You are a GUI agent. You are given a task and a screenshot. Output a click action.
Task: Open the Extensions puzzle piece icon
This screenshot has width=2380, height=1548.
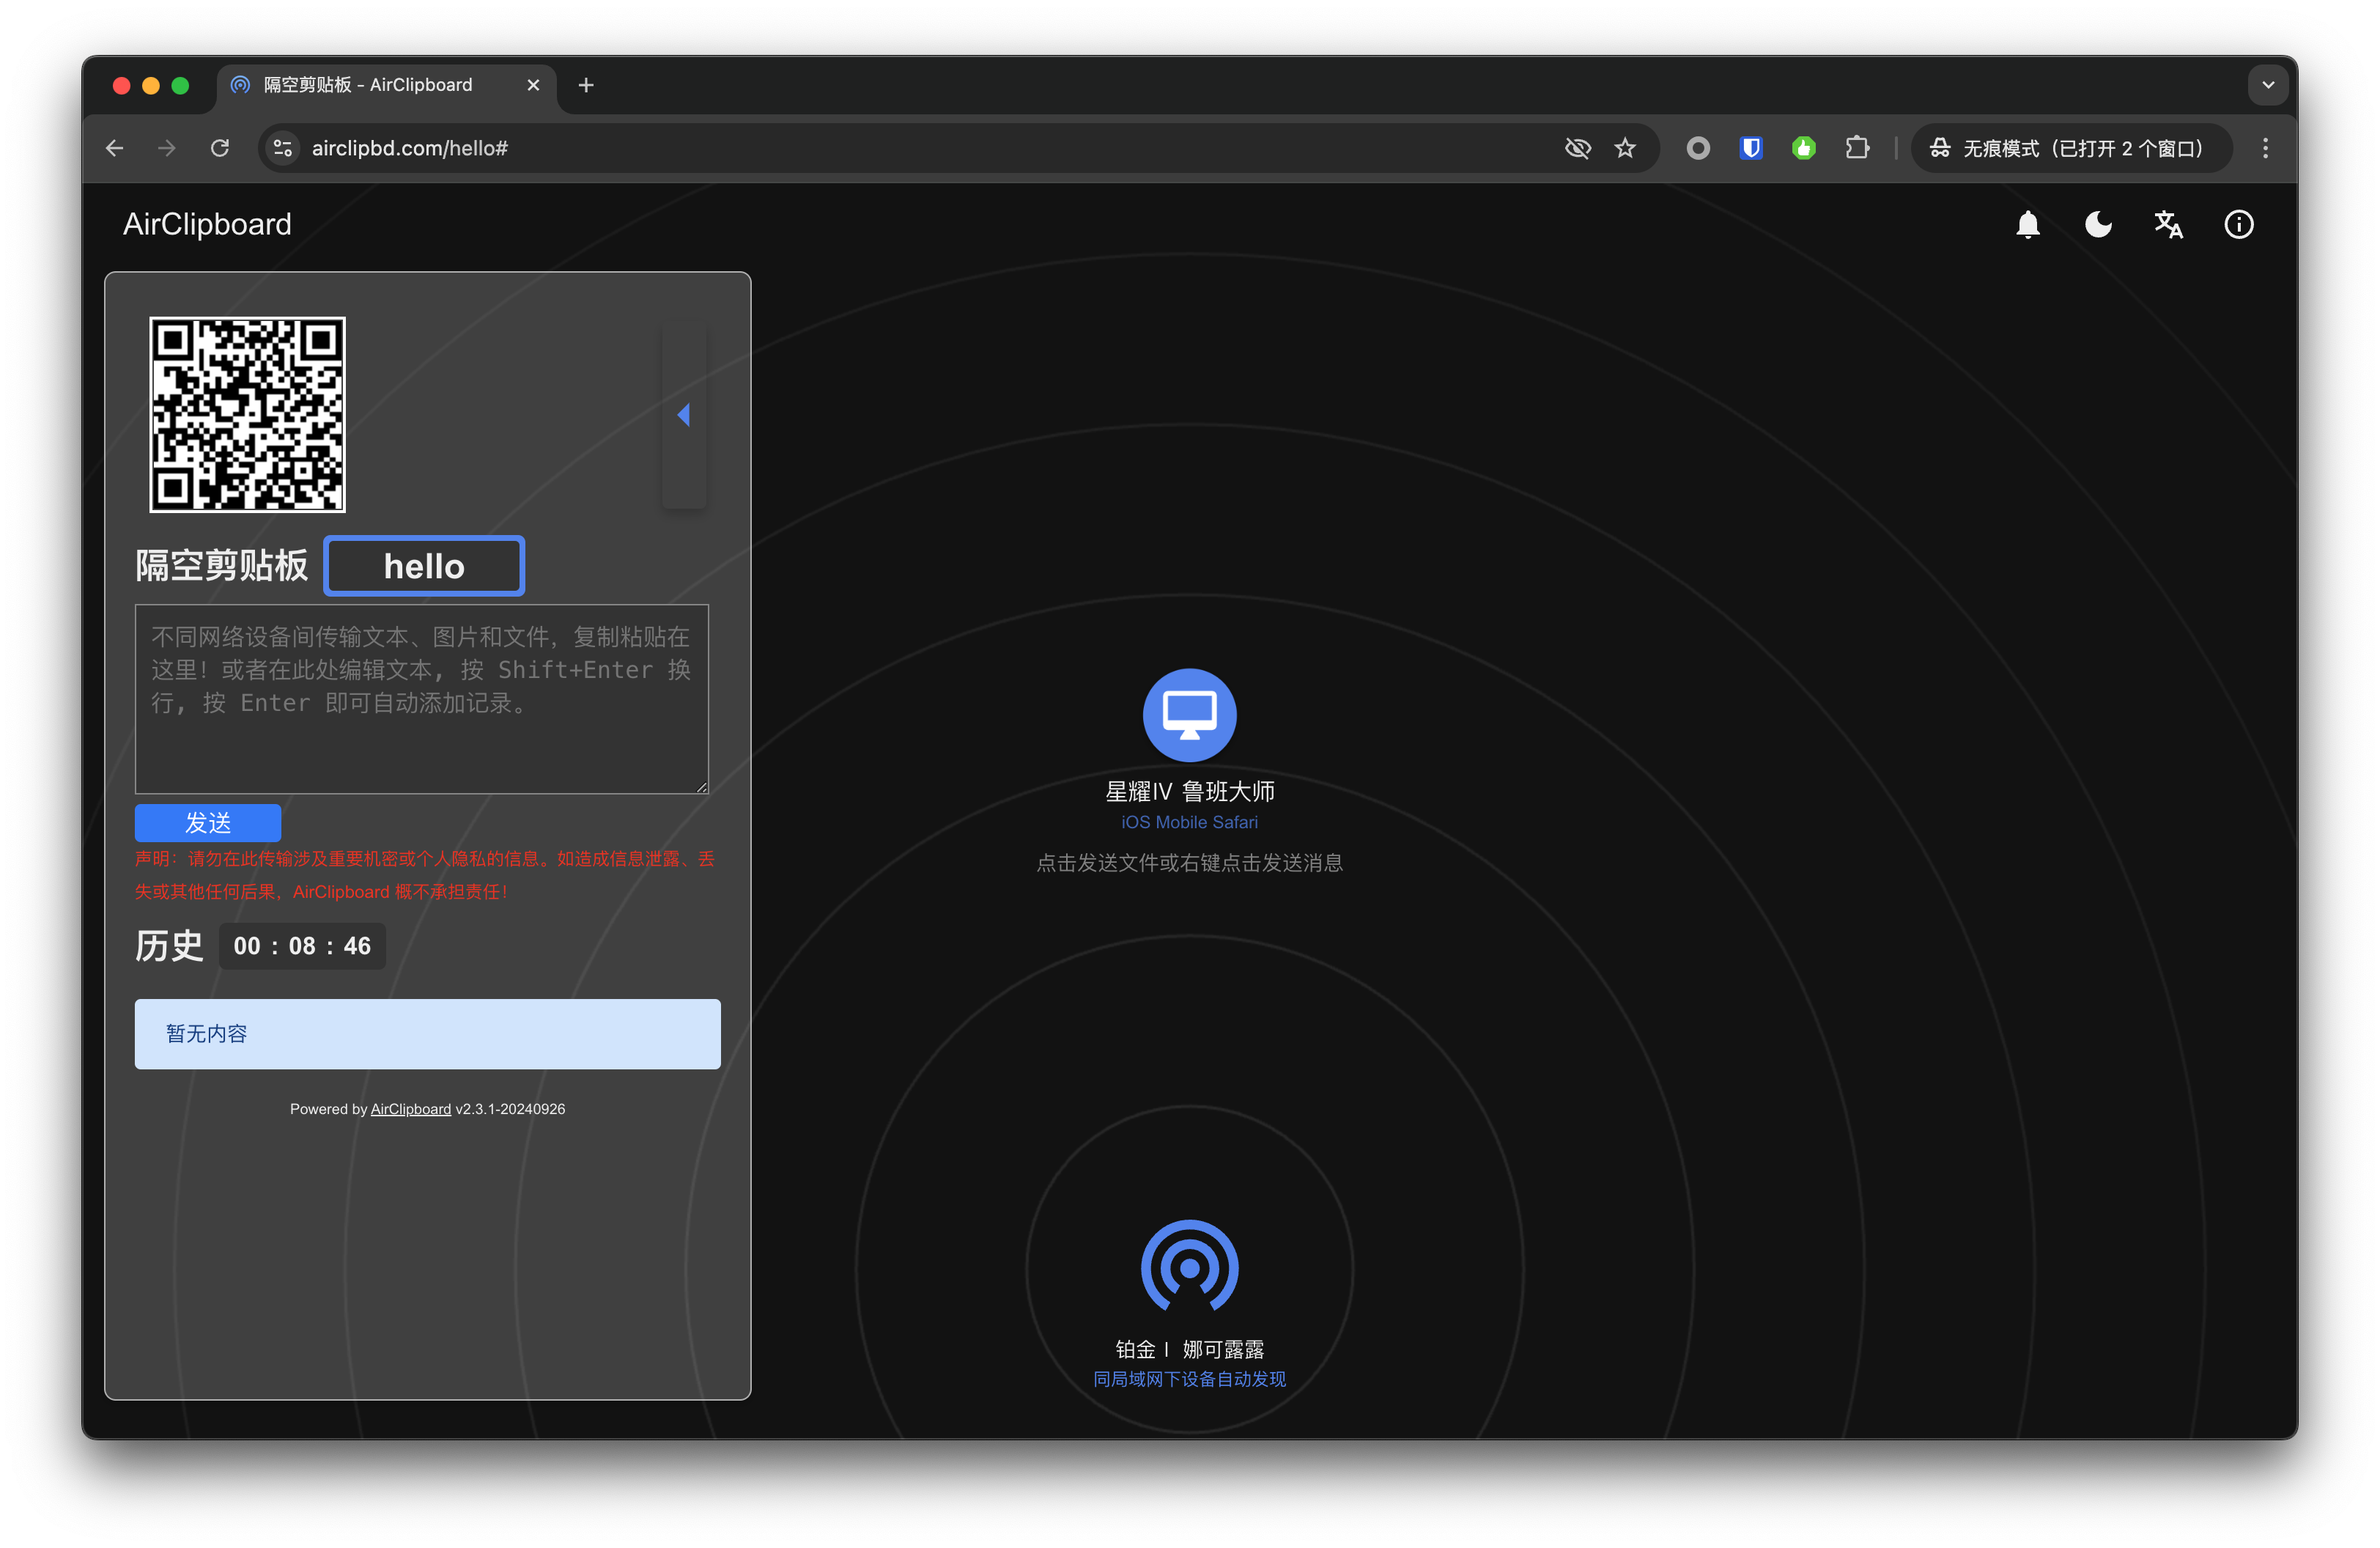[1857, 148]
